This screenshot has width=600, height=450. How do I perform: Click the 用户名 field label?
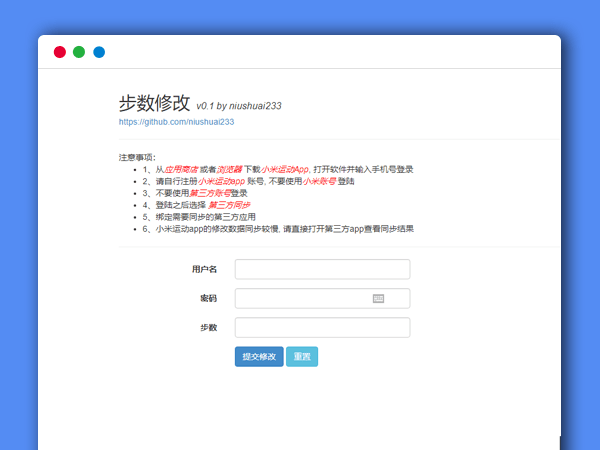pyautogui.click(x=204, y=269)
